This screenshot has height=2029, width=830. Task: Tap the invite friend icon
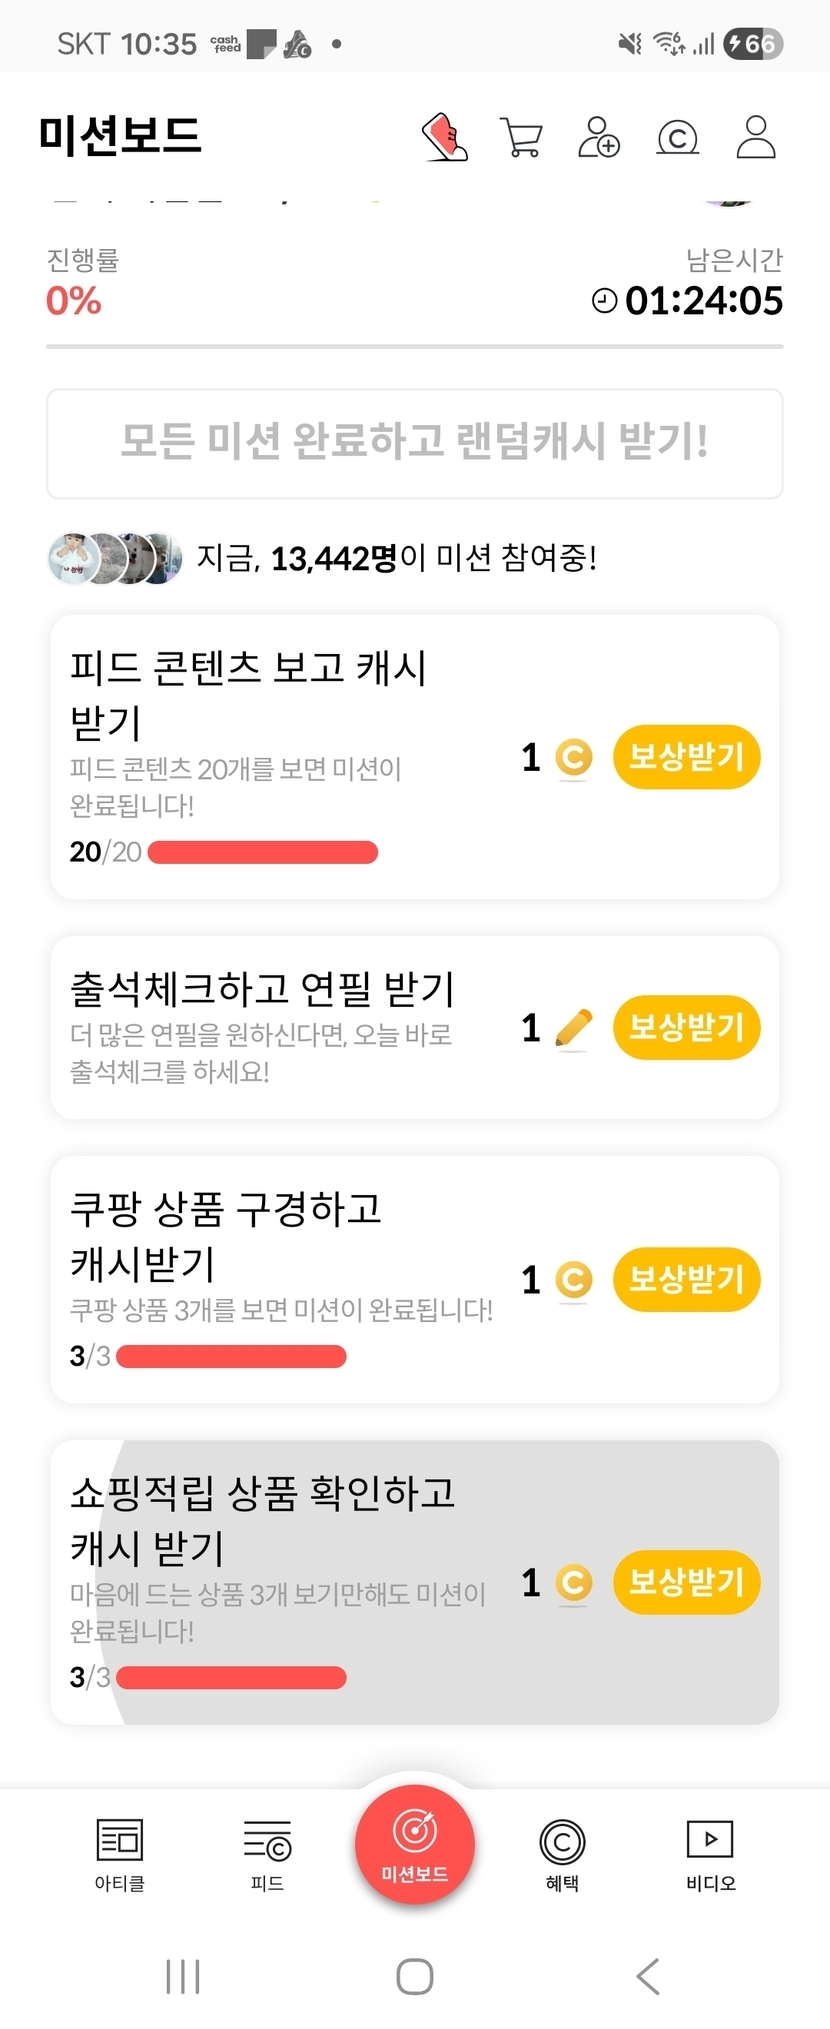599,137
